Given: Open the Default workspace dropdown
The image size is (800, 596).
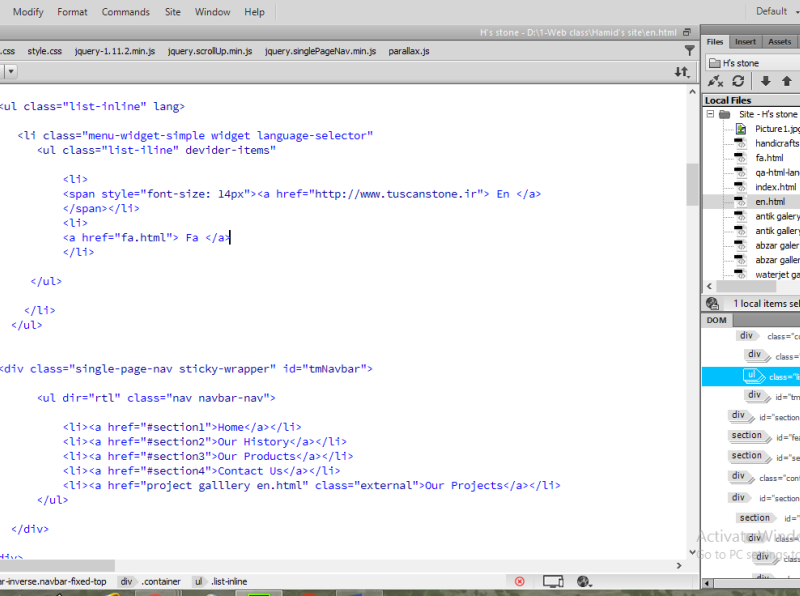Looking at the screenshot, I should click(x=777, y=12).
